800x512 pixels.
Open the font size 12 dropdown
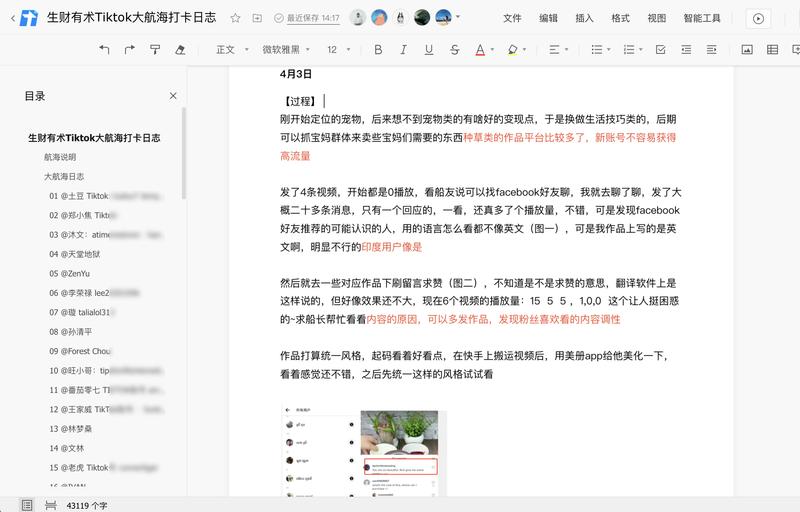tap(338, 49)
